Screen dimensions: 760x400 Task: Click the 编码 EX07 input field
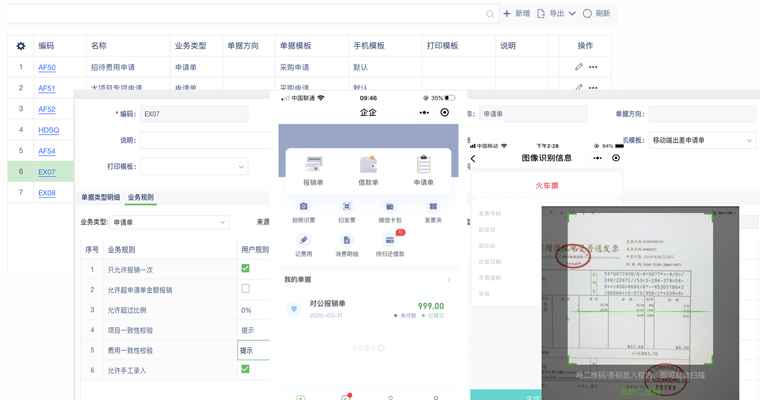pos(193,114)
